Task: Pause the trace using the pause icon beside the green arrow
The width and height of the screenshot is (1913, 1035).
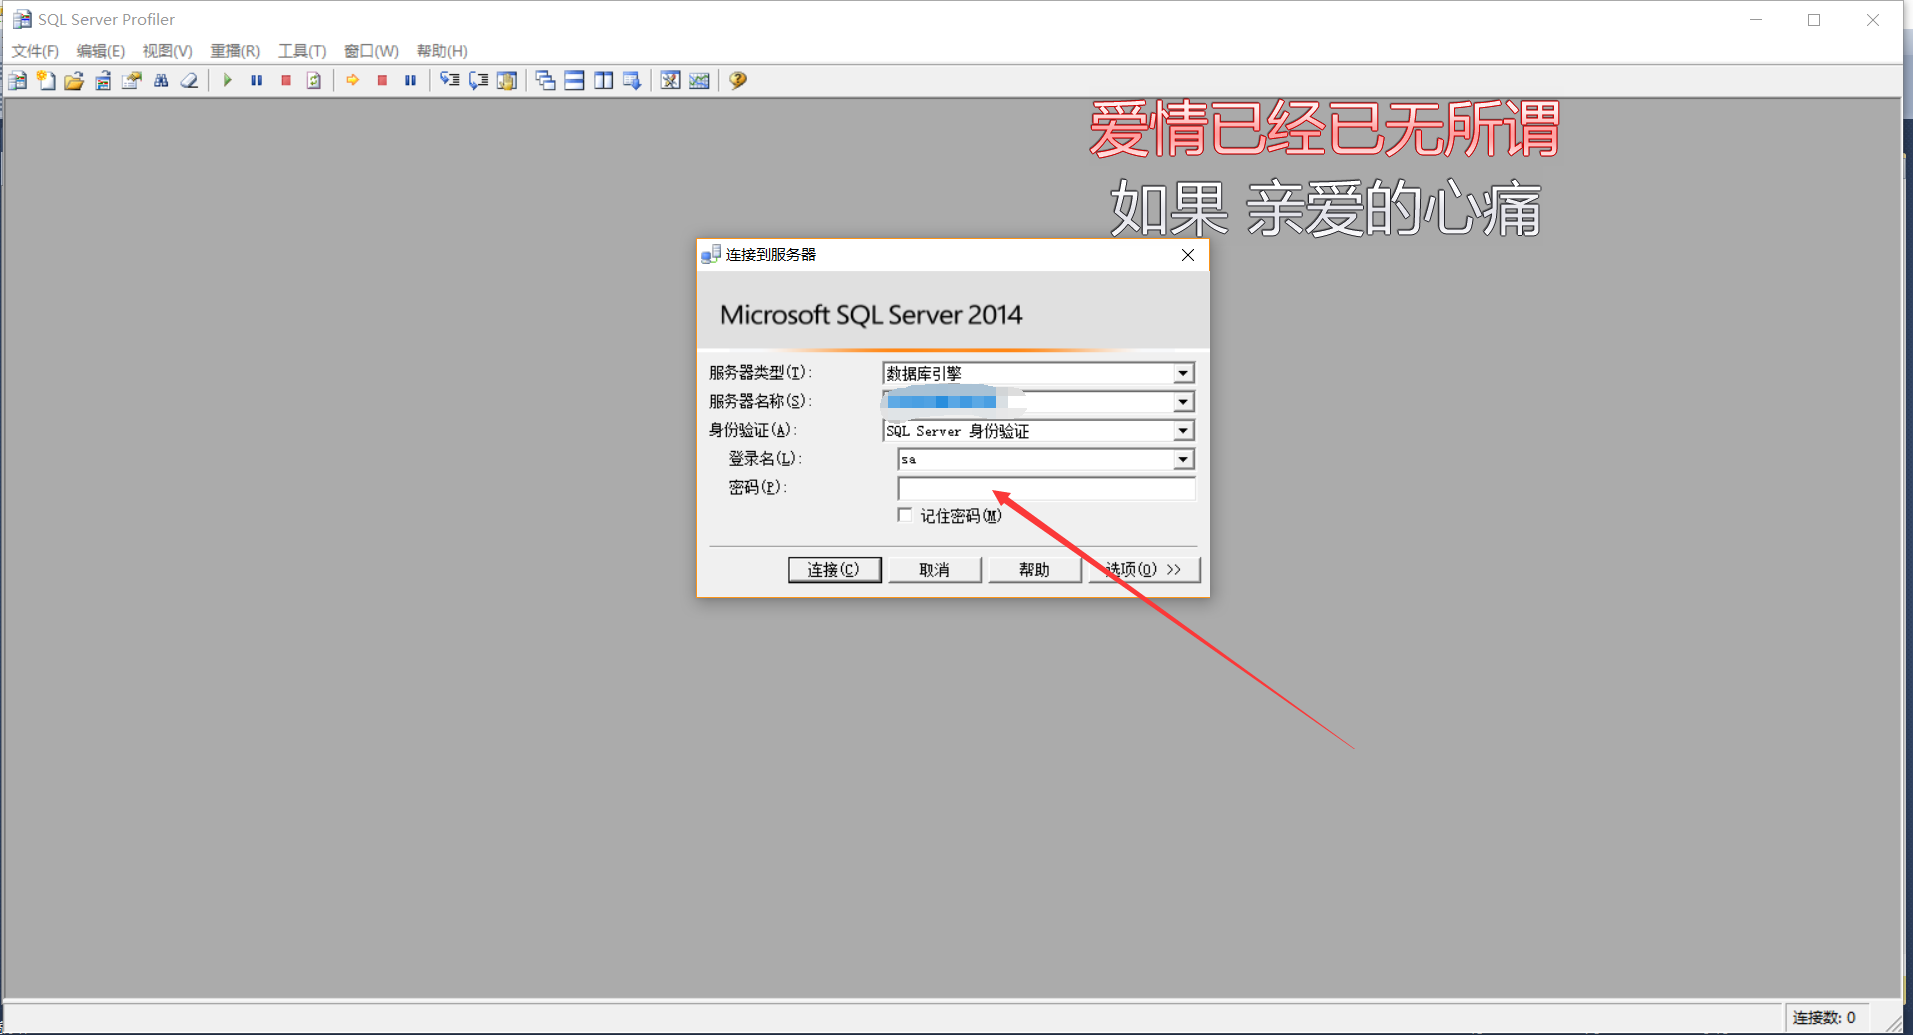Action: click(x=257, y=81)
